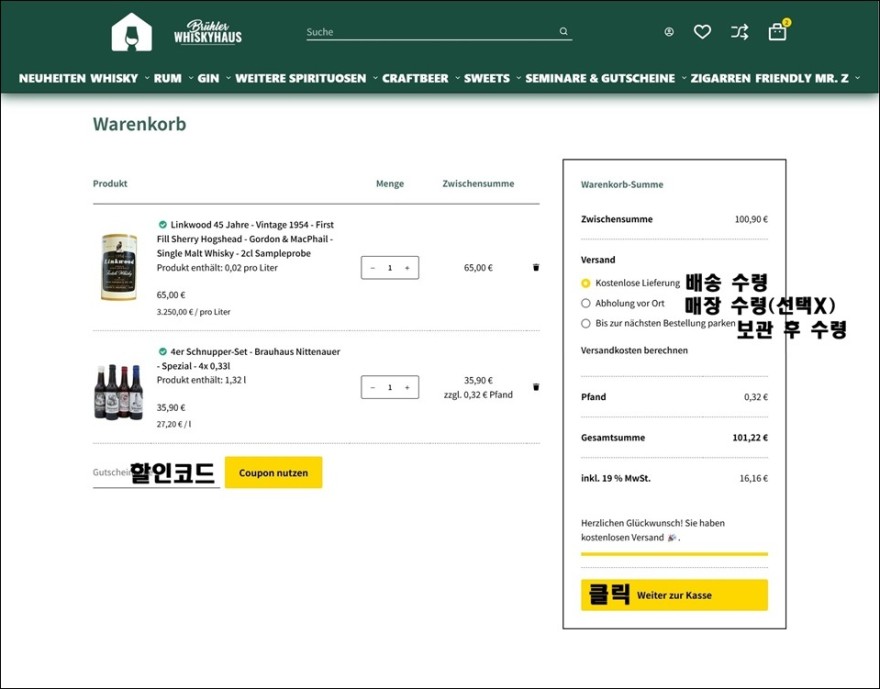The width and height of the screenshot is (880, 689).
Task: Click the Linkwood quantity value field
Action: pyautogui.click(x=390, y=268)
